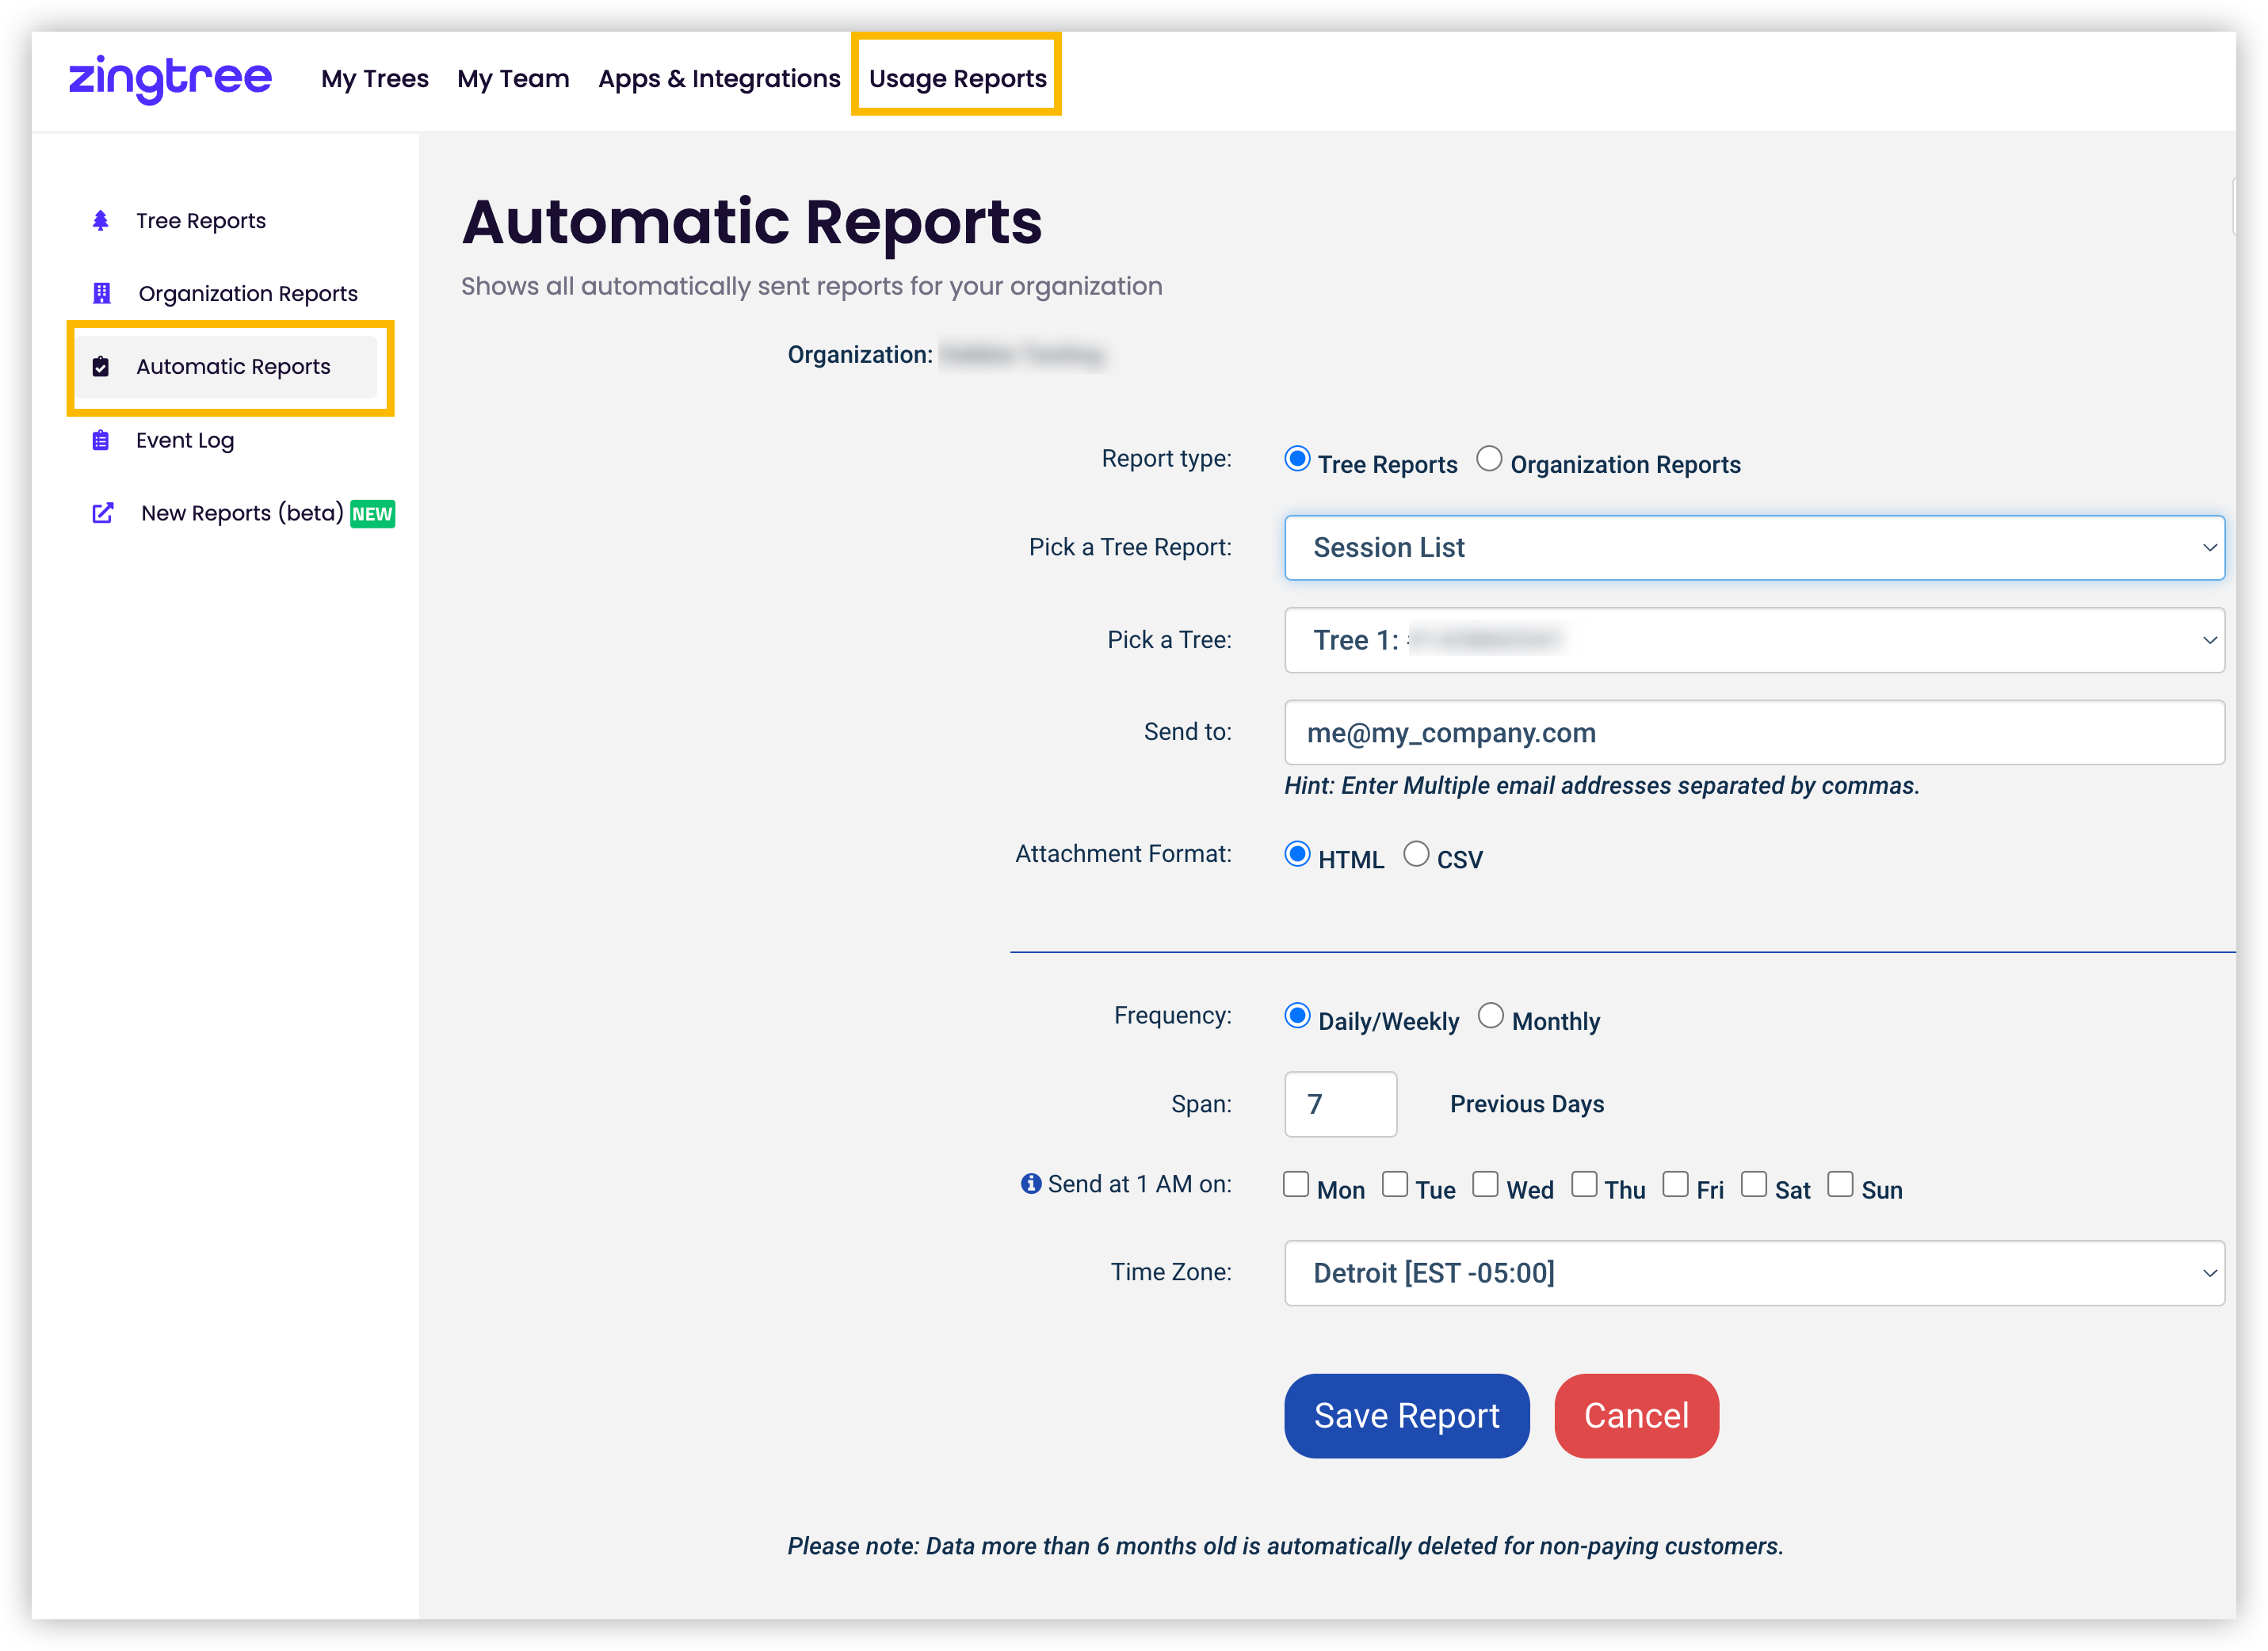Viewport: 2268px width, 1651px height.
Task: Check the Fri checkbox
Action: 1676,1184
